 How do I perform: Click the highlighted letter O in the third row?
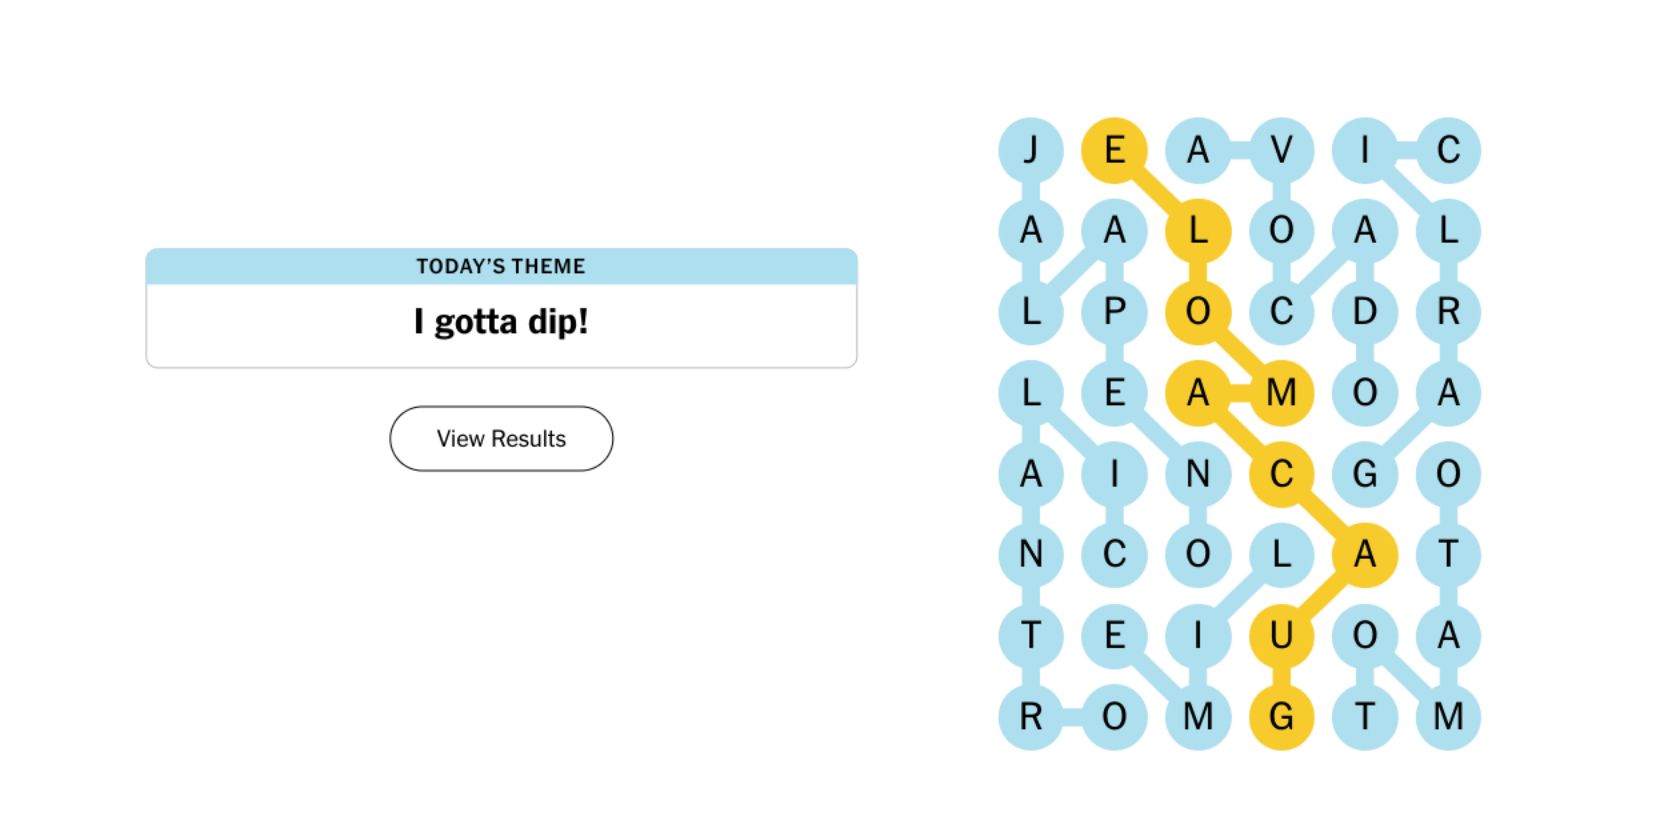(1200, 312)
